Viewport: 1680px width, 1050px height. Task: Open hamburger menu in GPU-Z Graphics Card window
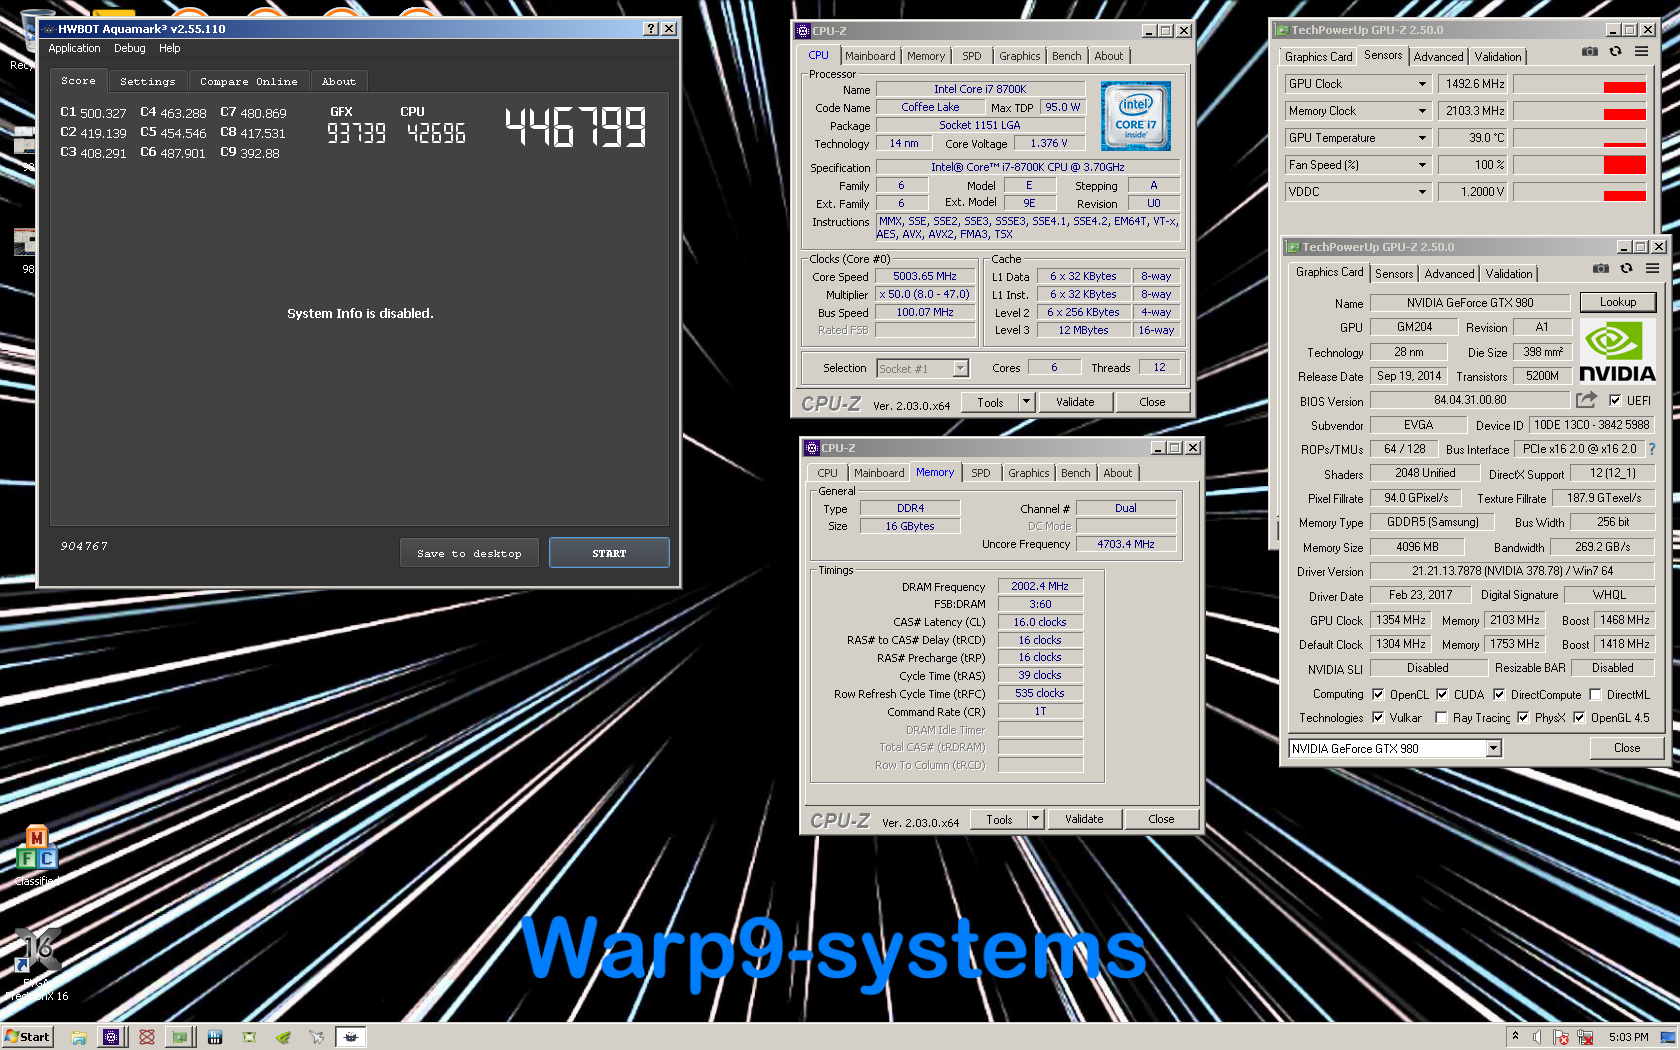(x=1652, y=269)
